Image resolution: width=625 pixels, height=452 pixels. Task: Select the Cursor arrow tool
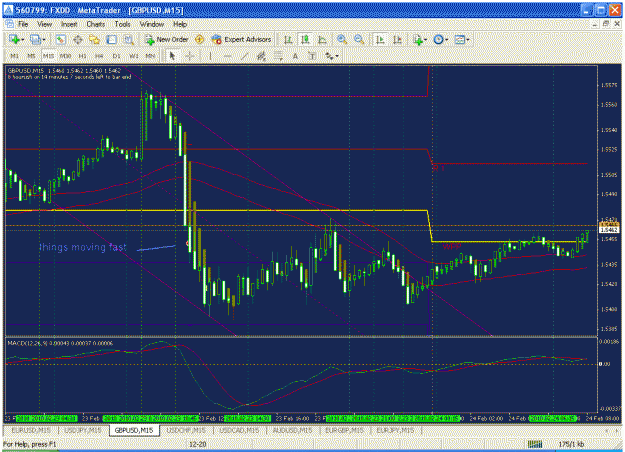point(172,56)
